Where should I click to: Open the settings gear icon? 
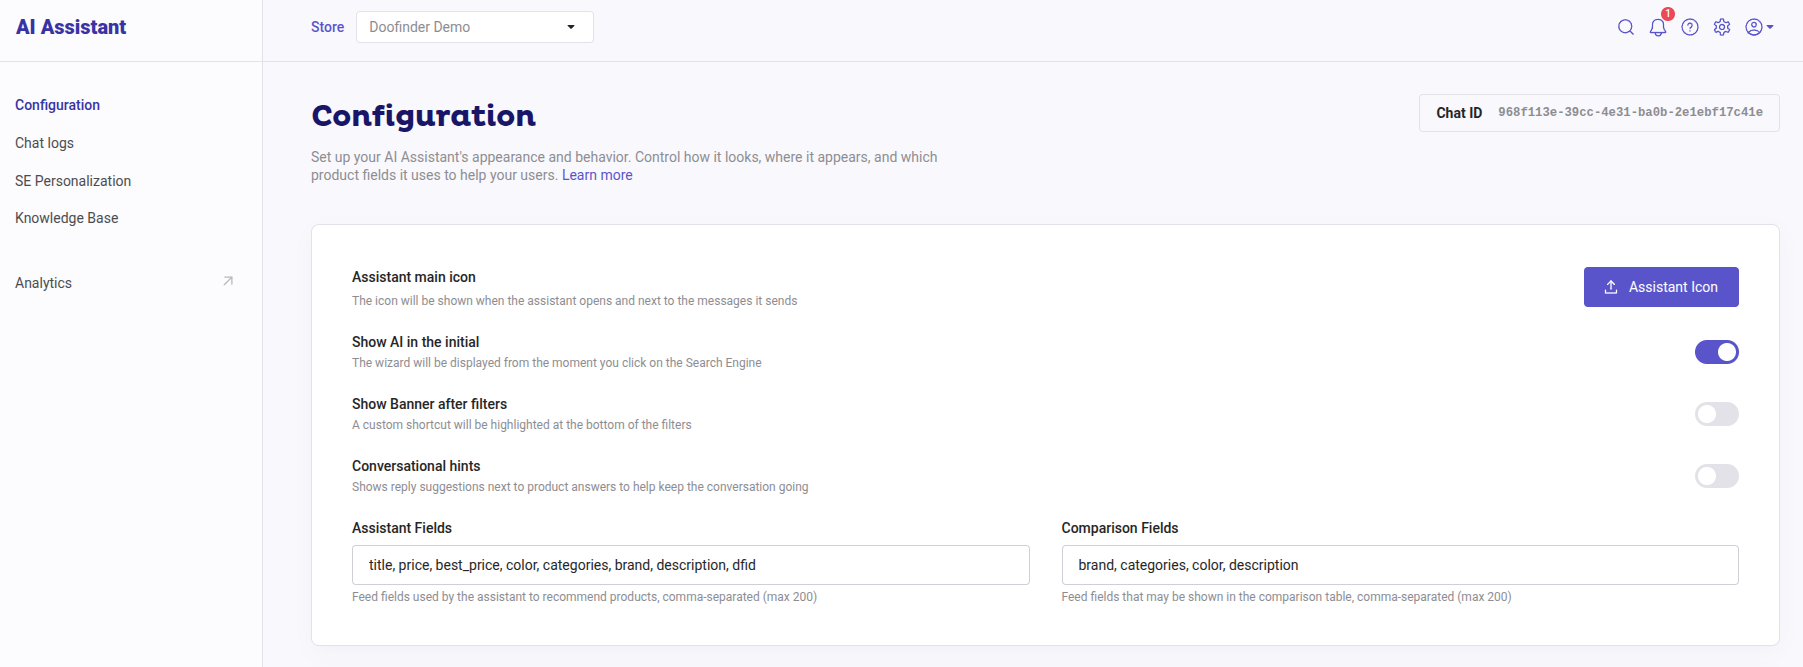point(1722,27)
